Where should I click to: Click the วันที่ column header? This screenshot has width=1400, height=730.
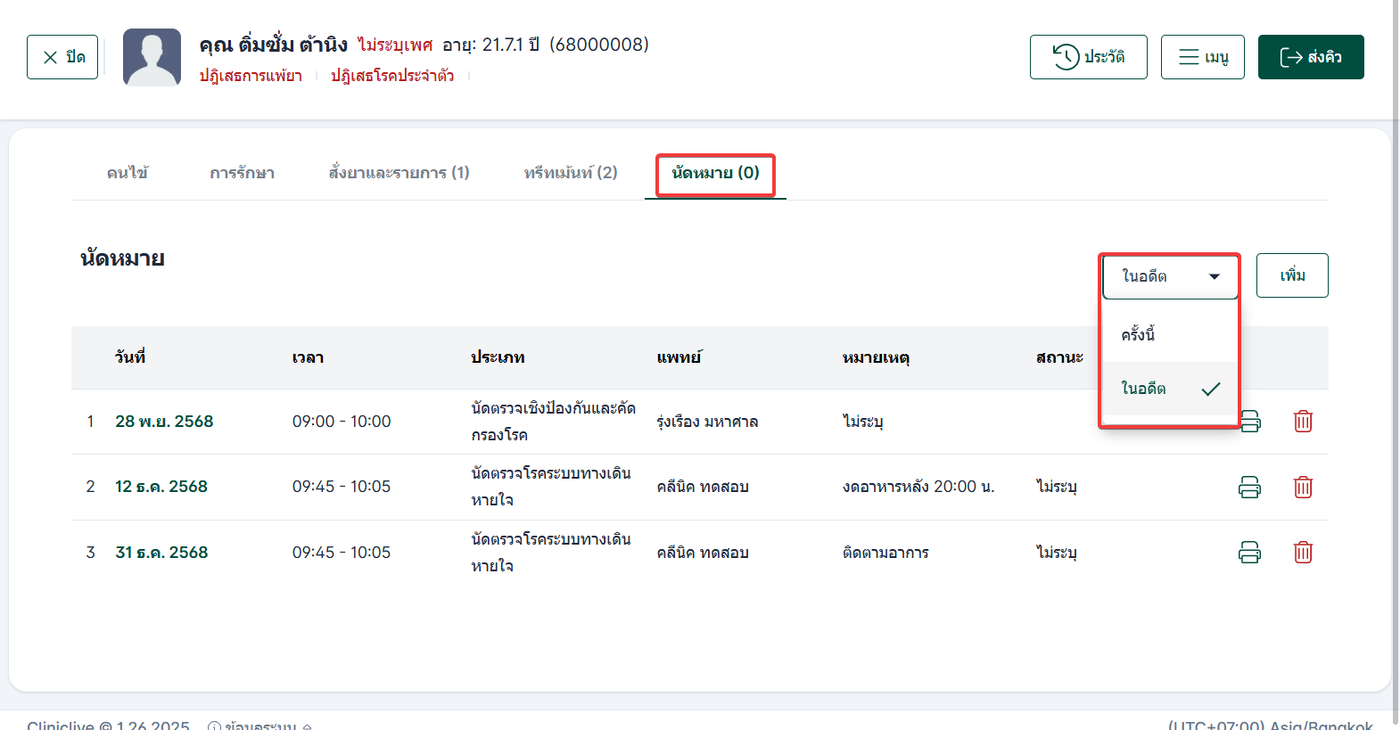[x=130, y=357]
